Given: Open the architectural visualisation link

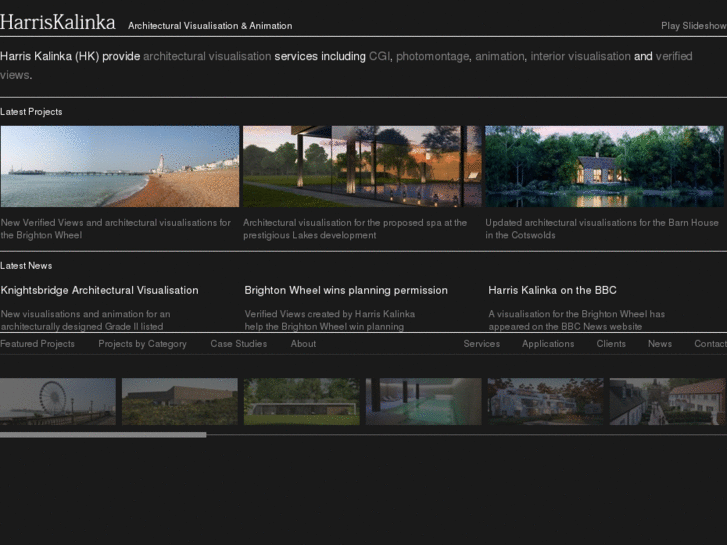Looking at the screenshot, I should [x=207, y=57].
